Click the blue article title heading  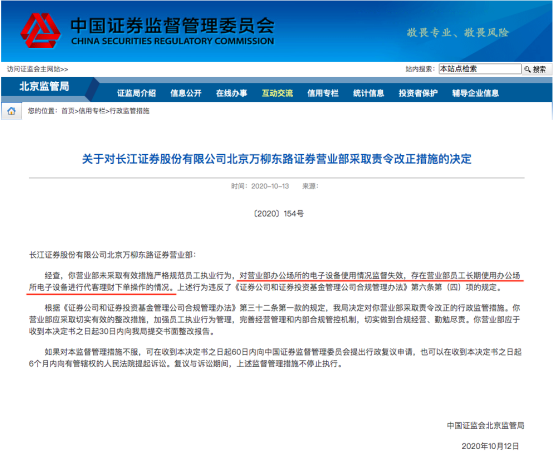coord(277,159)
